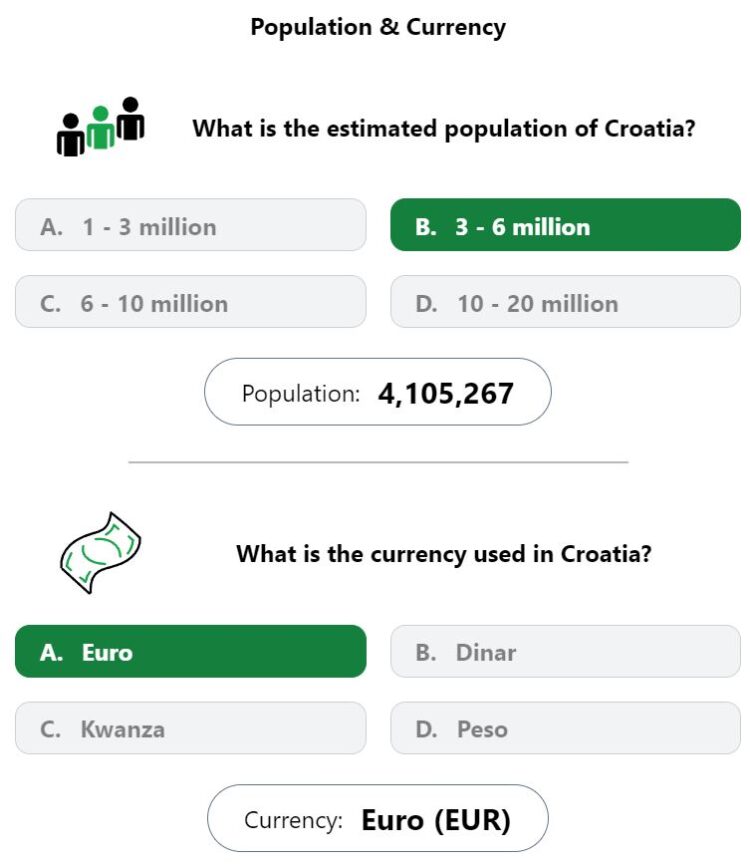750x865 pixels.
Task: Click the Currency Euro (EUR) result pill
Action: pyautogui.click(x=378, y=818)
